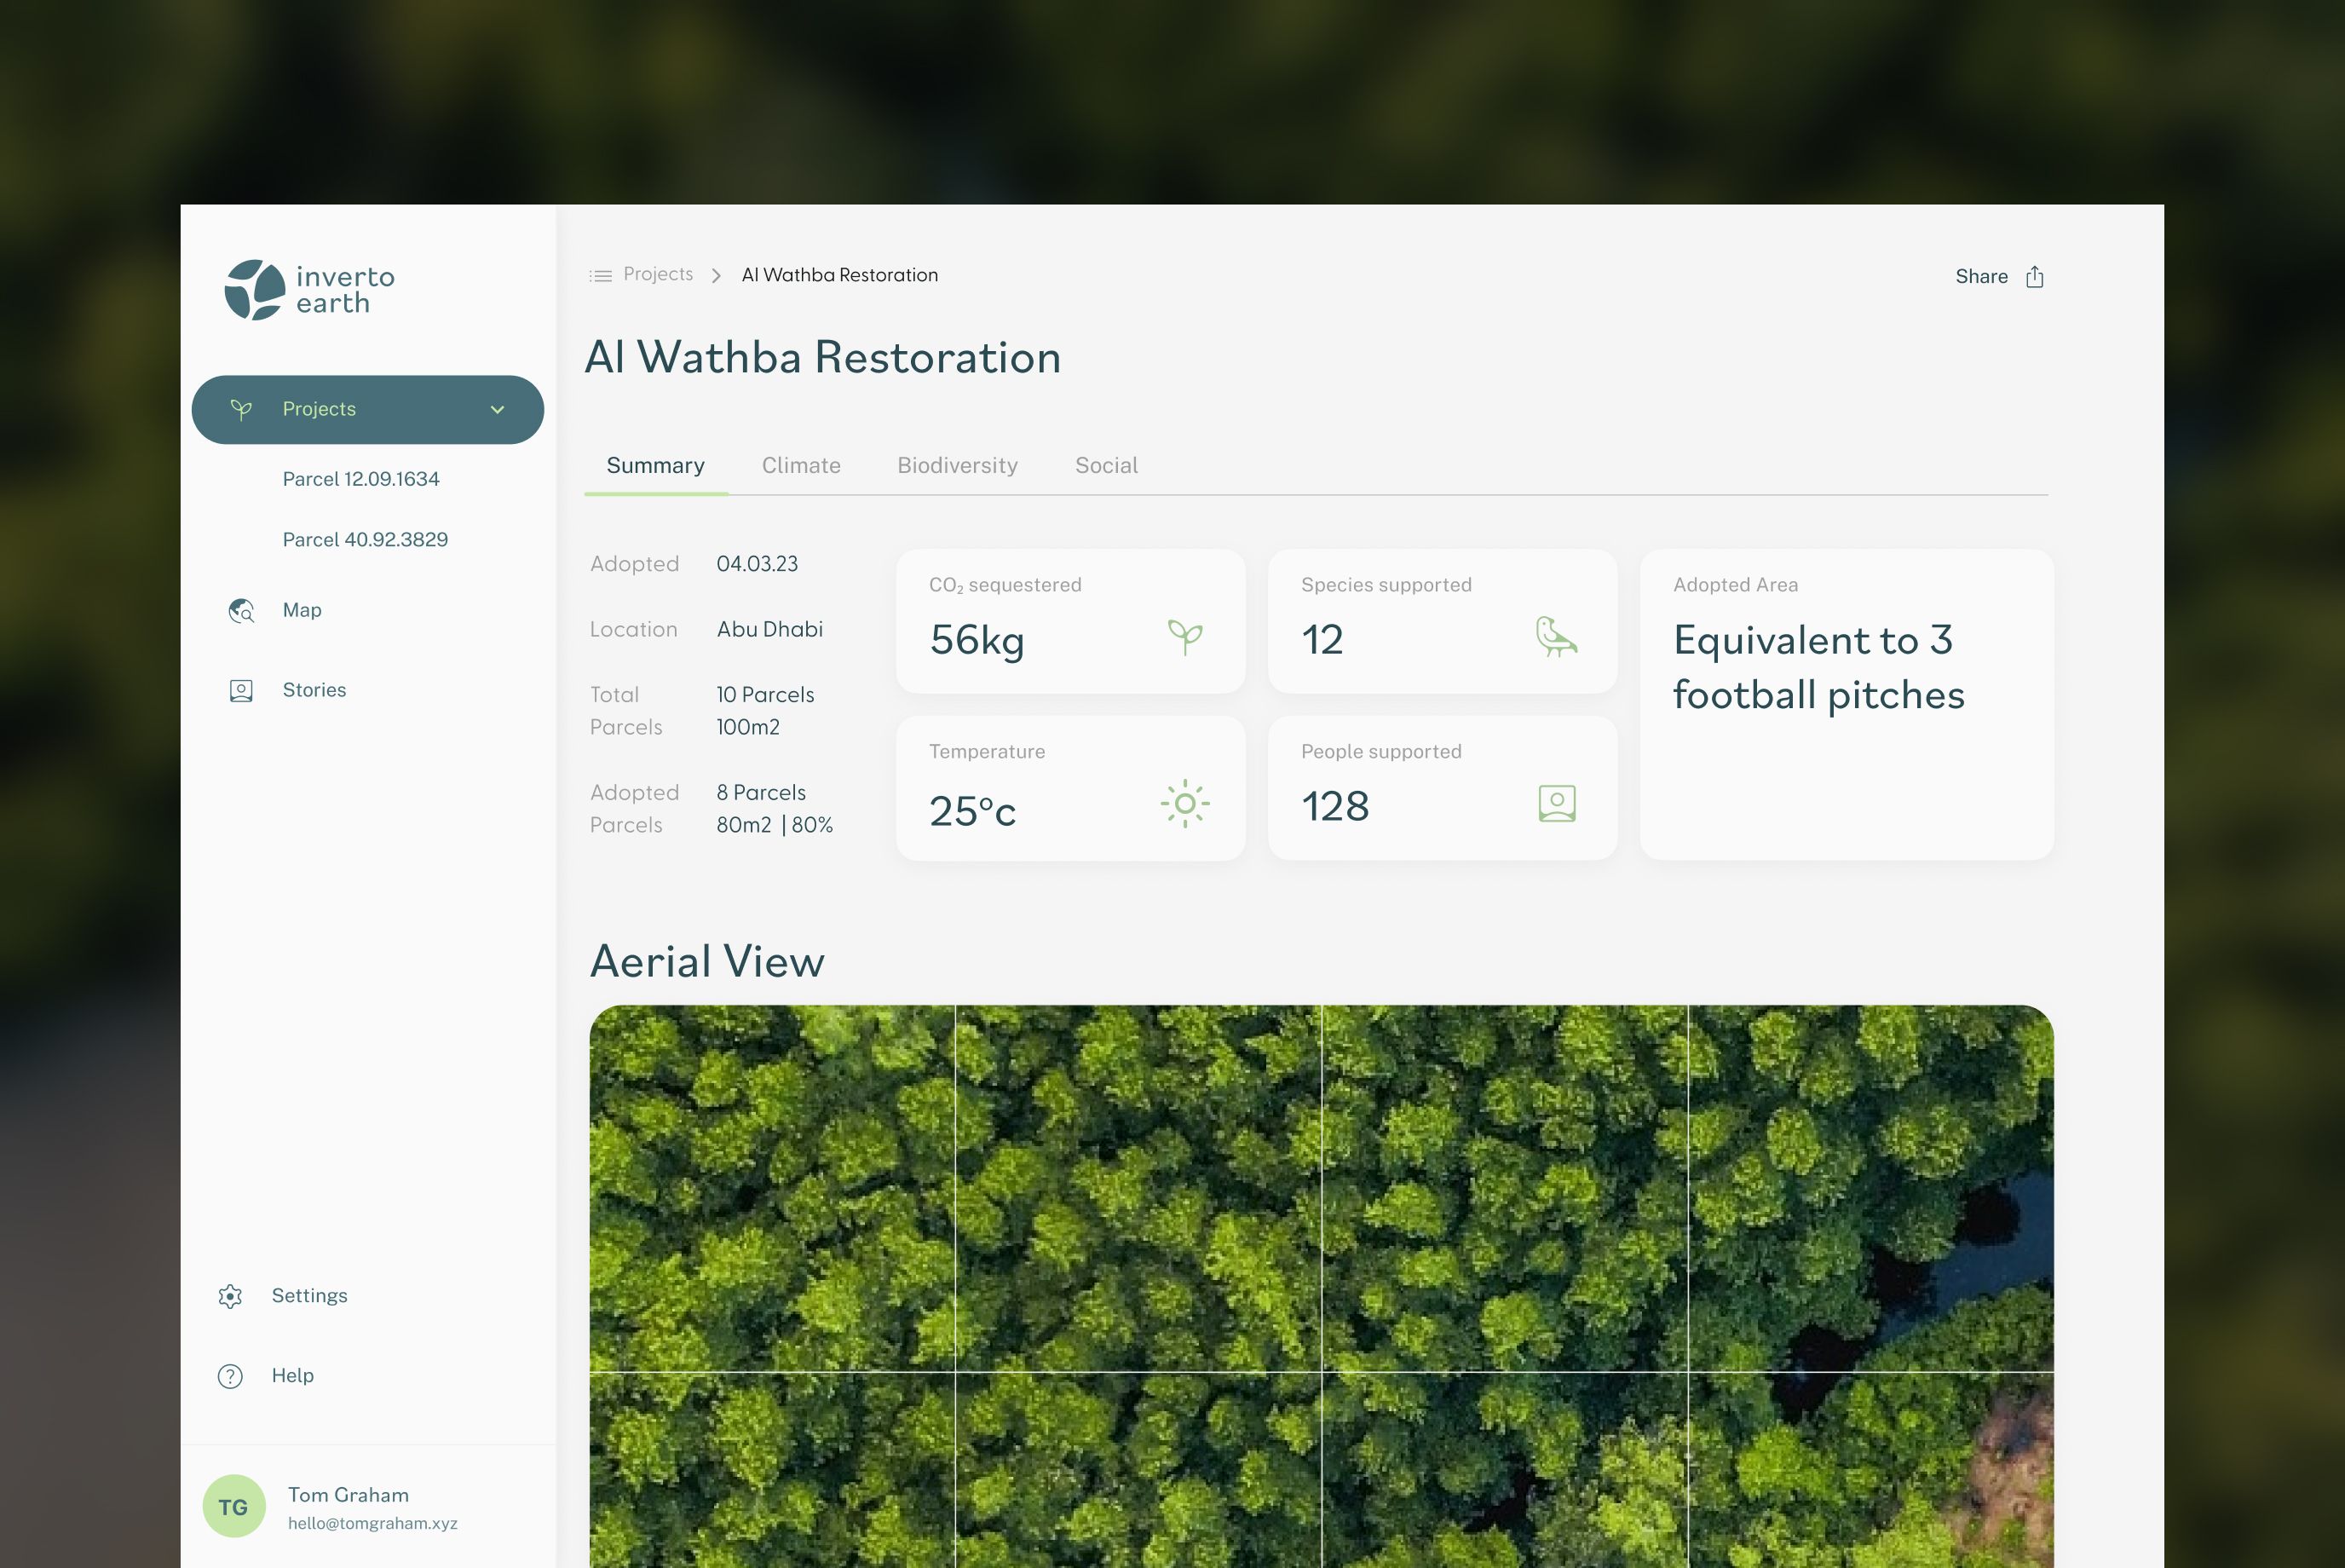Click the Projects breadcrumb link
This screenshot has height=1568, width=2345.
tap(658, 274)
